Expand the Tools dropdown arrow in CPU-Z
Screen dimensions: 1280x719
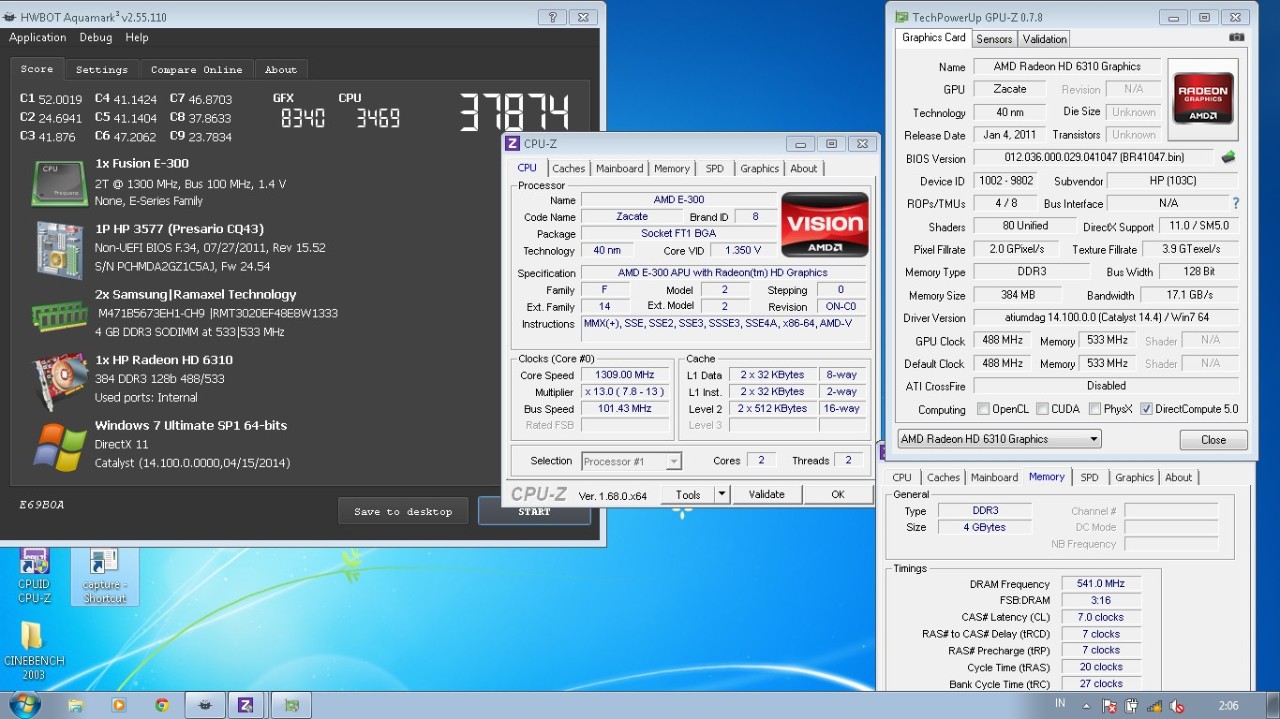pos(722,494)
